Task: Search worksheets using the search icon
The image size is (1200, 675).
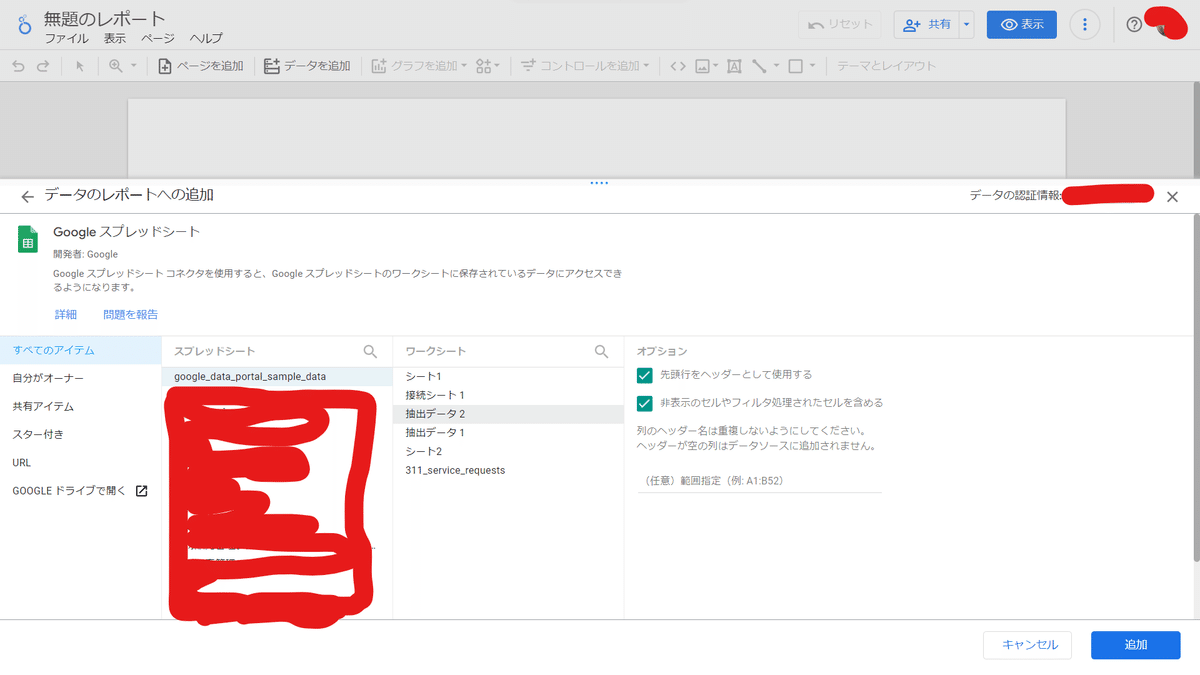Action: tap(601, 351)
